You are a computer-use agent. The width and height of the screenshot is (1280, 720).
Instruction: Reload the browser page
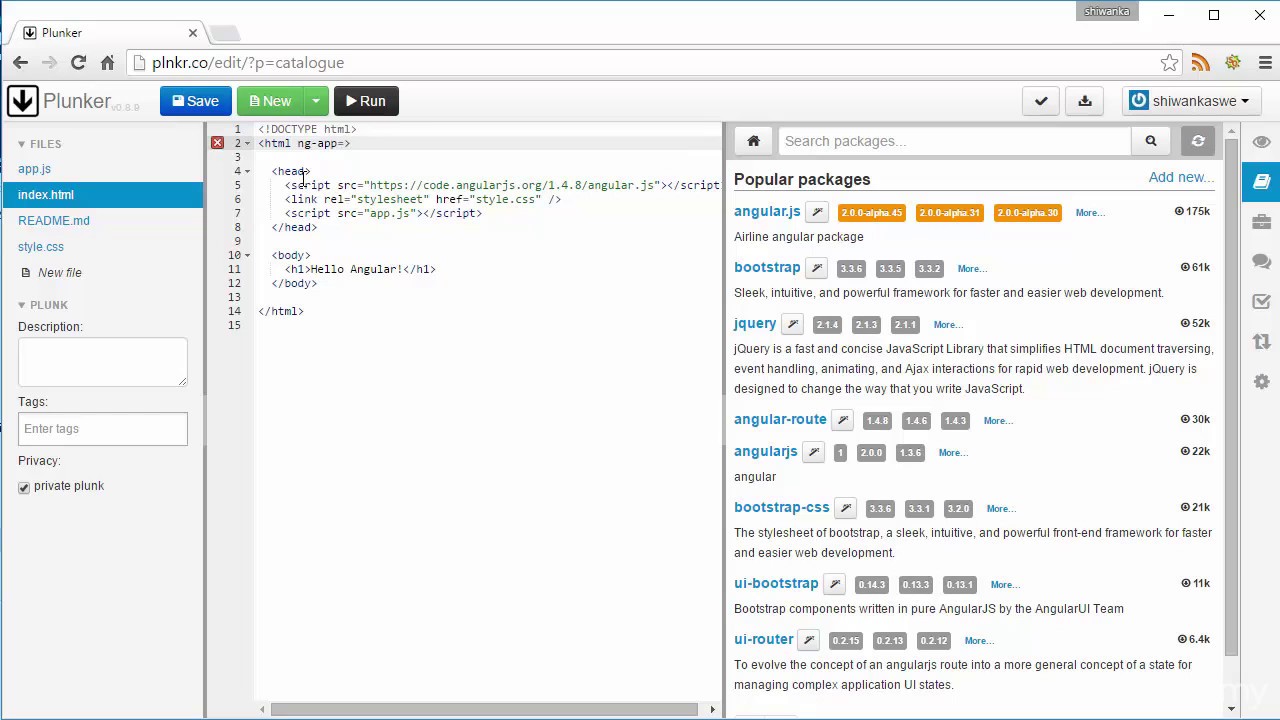pos(78,63)
